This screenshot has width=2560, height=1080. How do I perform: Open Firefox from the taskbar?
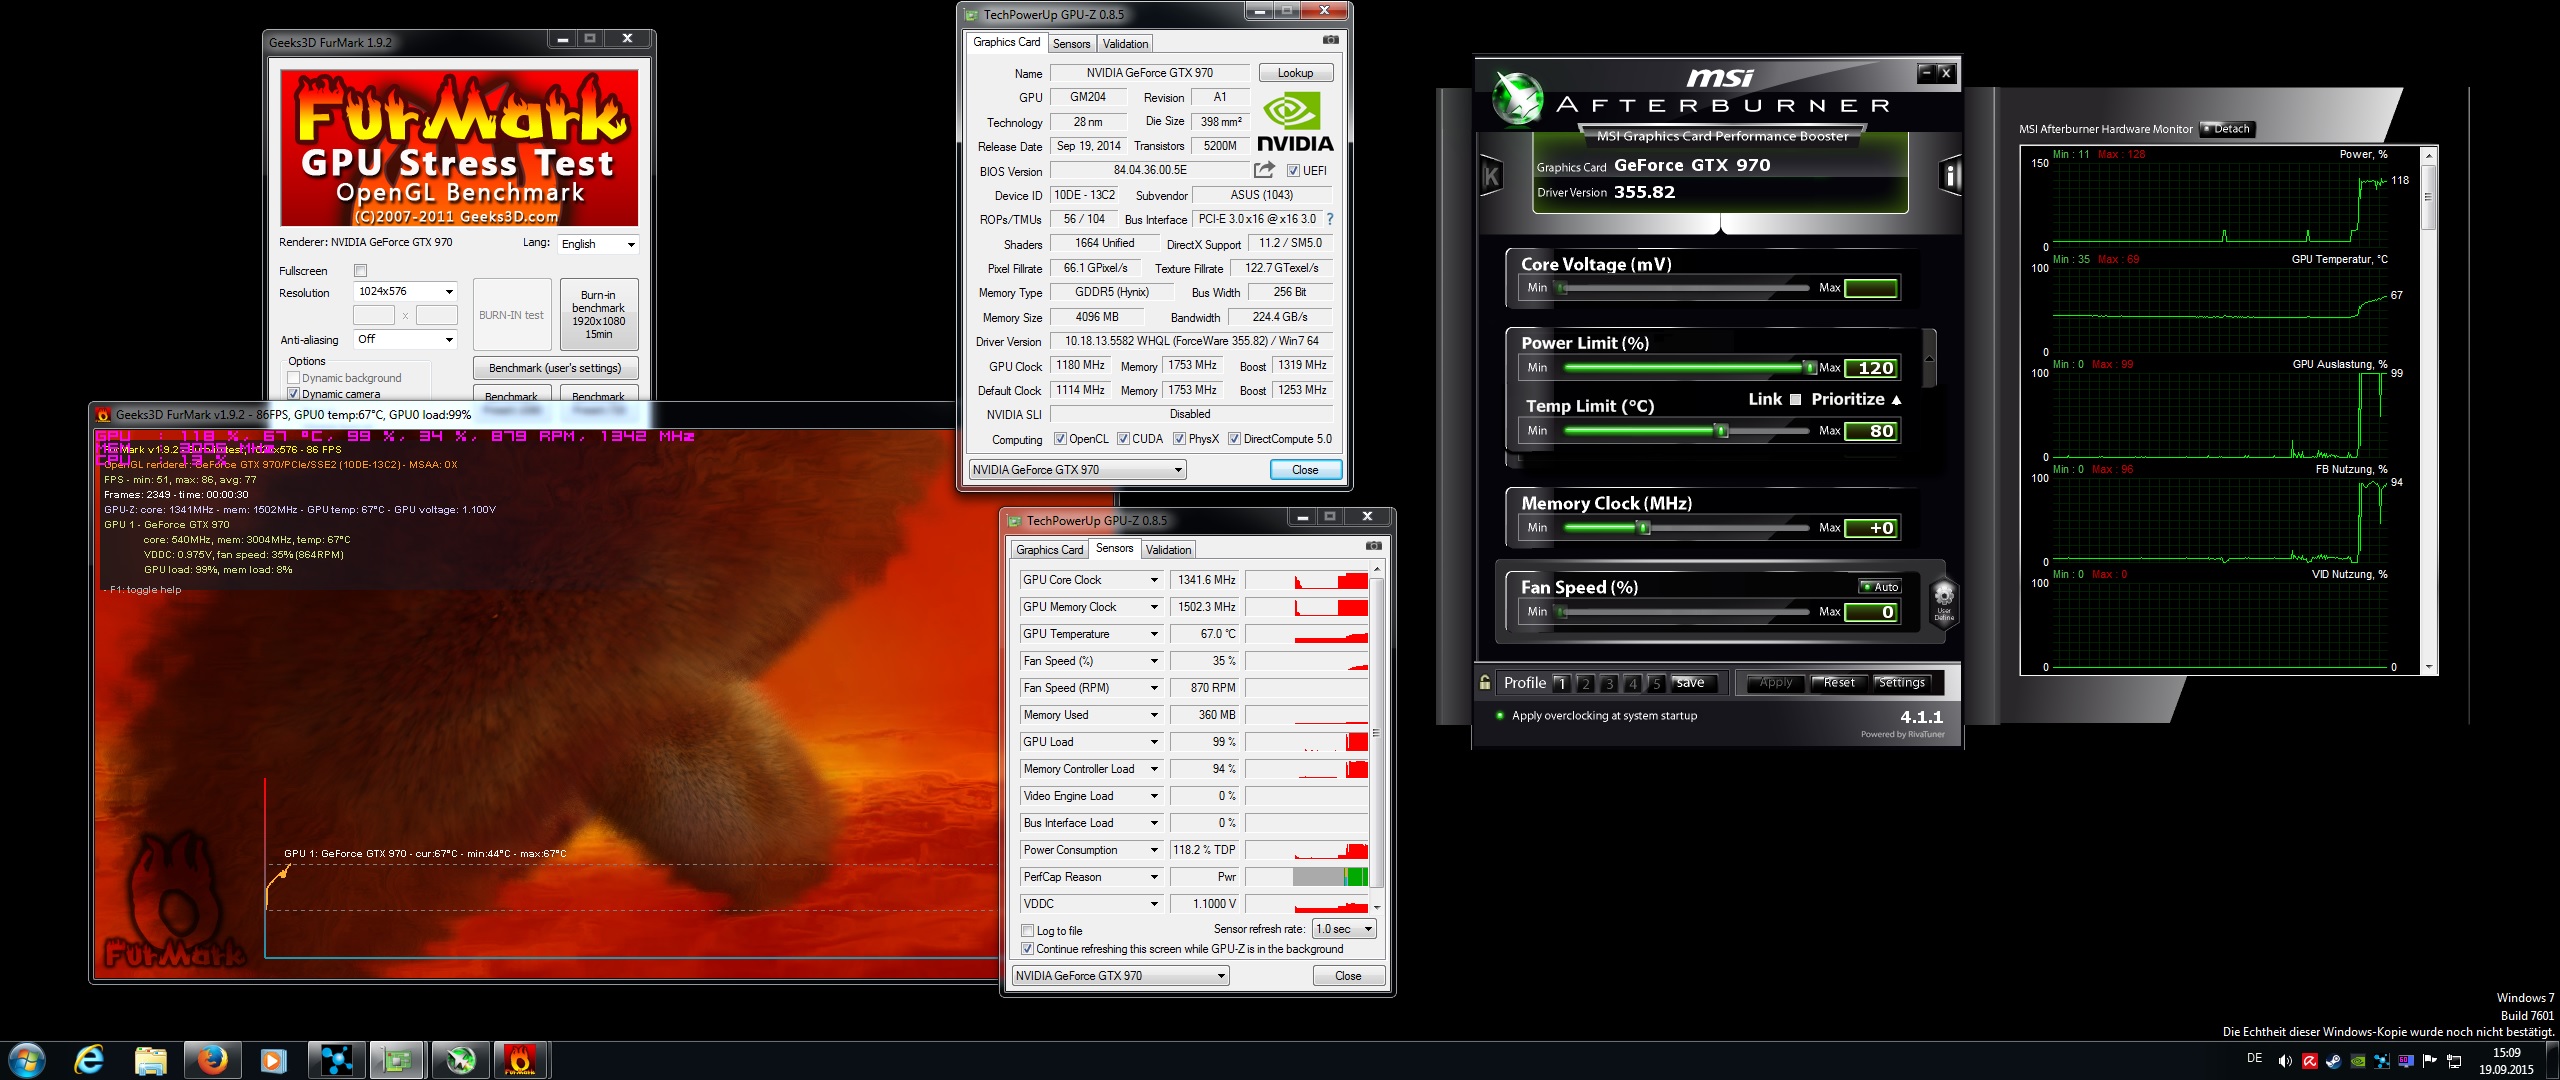212,1059
